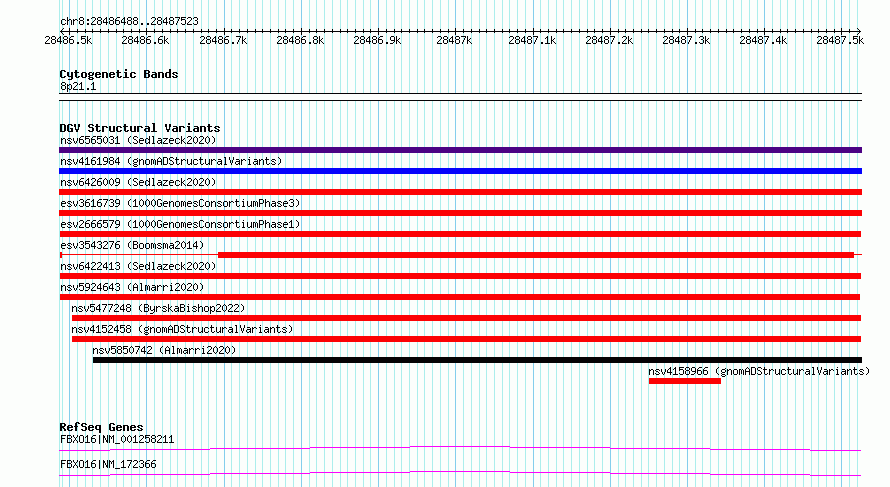Click the 28486.8k ruler tick label

(300, 41)
